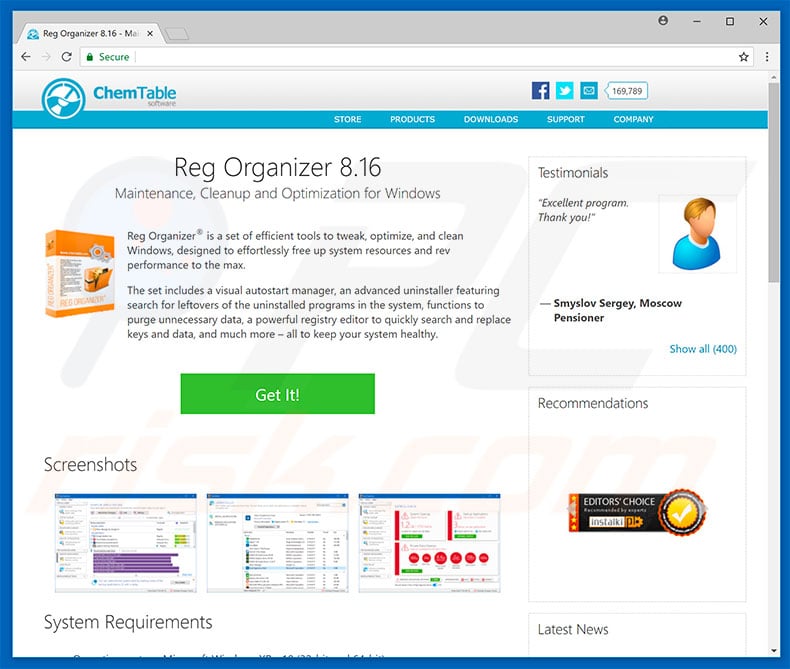
Task: Click the Reg Organizer orange box image
Action: tap(80, 274)
